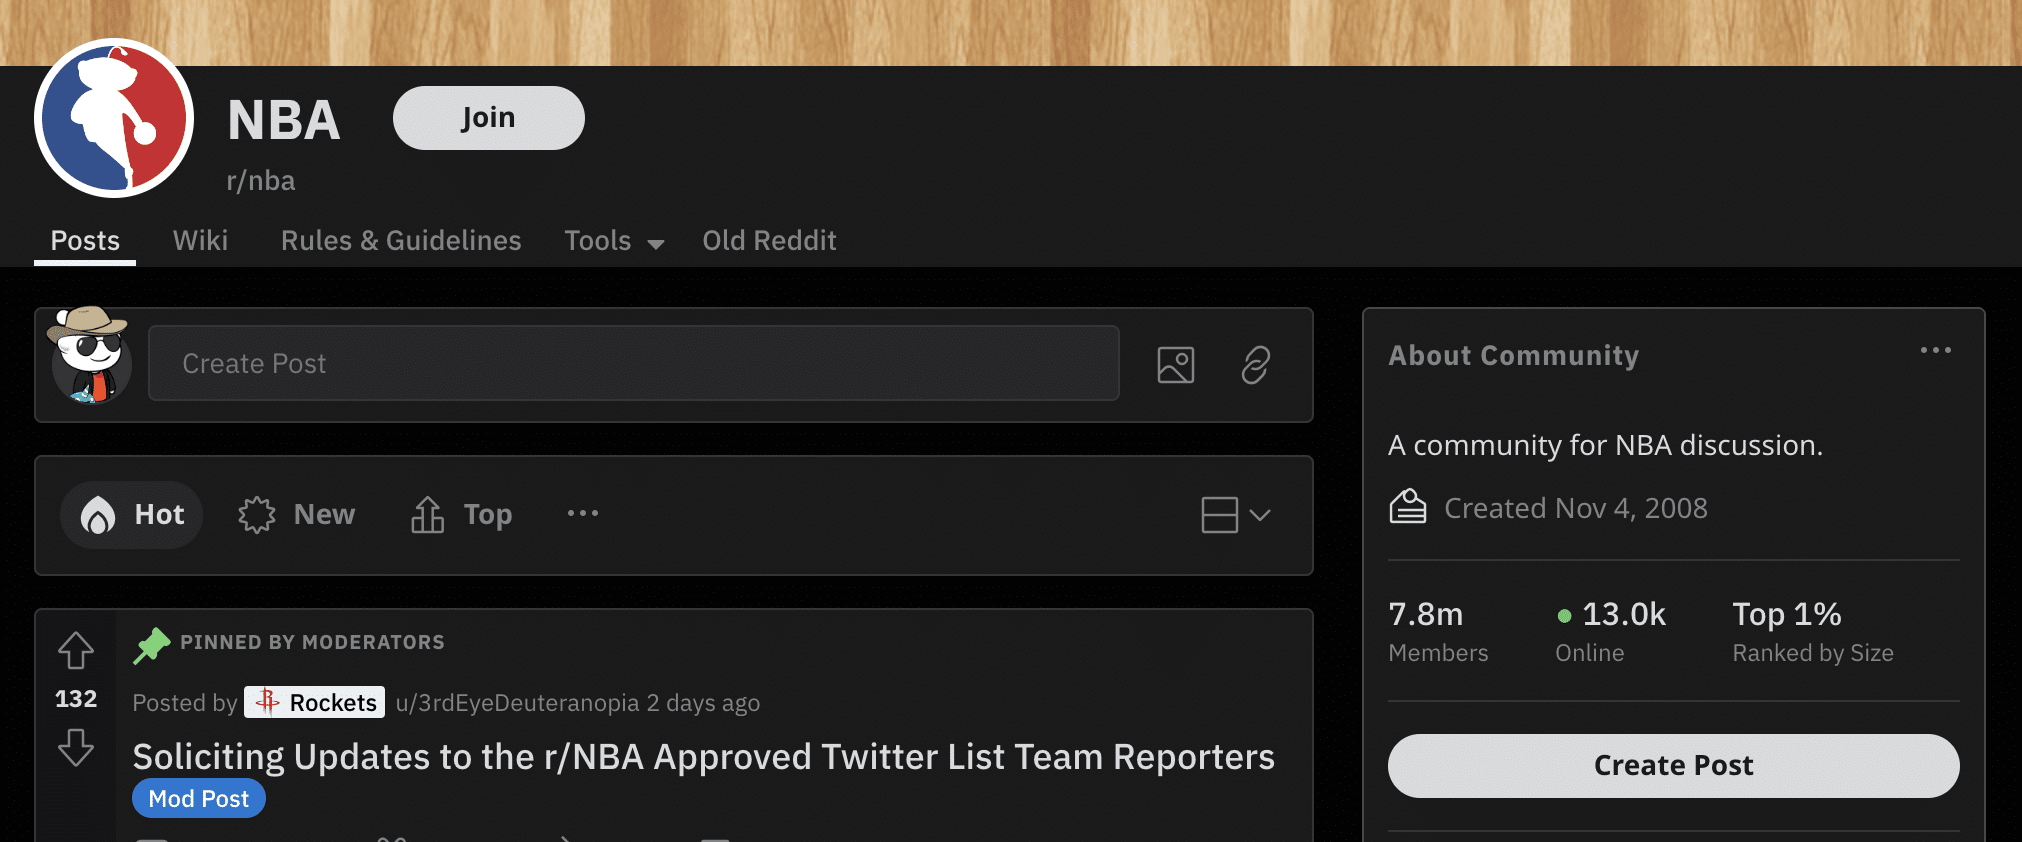This screenshot has height=842, width=2022.
Task: Create an image post via picture icon
Action: pyautogui.click(x=1176, y=365)
